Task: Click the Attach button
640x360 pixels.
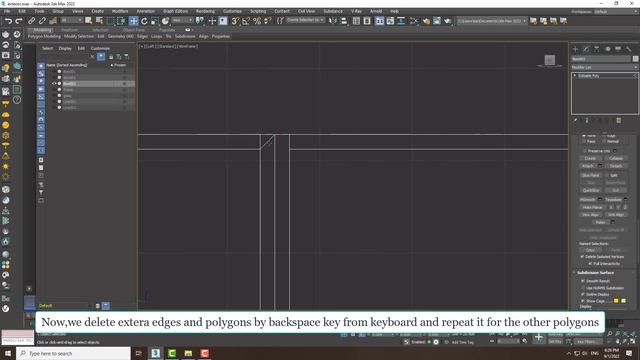Action: (588, 166)
